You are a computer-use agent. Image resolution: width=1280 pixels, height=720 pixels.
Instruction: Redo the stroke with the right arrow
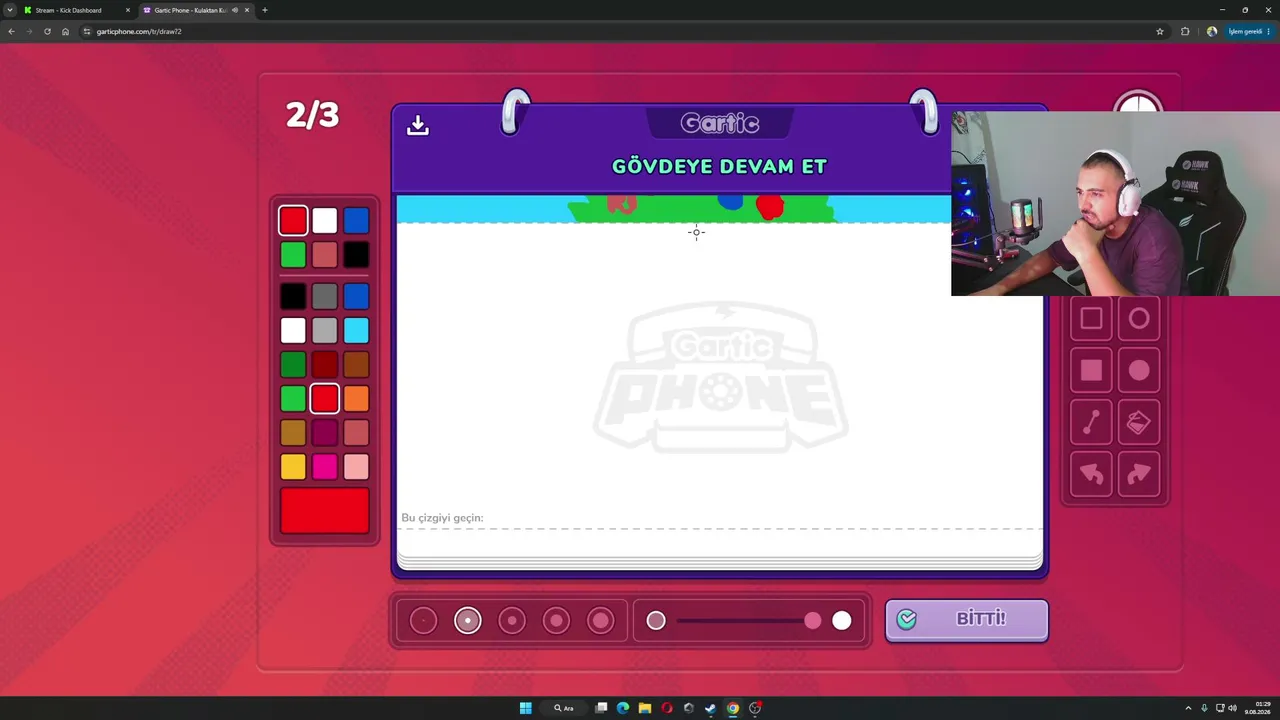click(1139, 475)
